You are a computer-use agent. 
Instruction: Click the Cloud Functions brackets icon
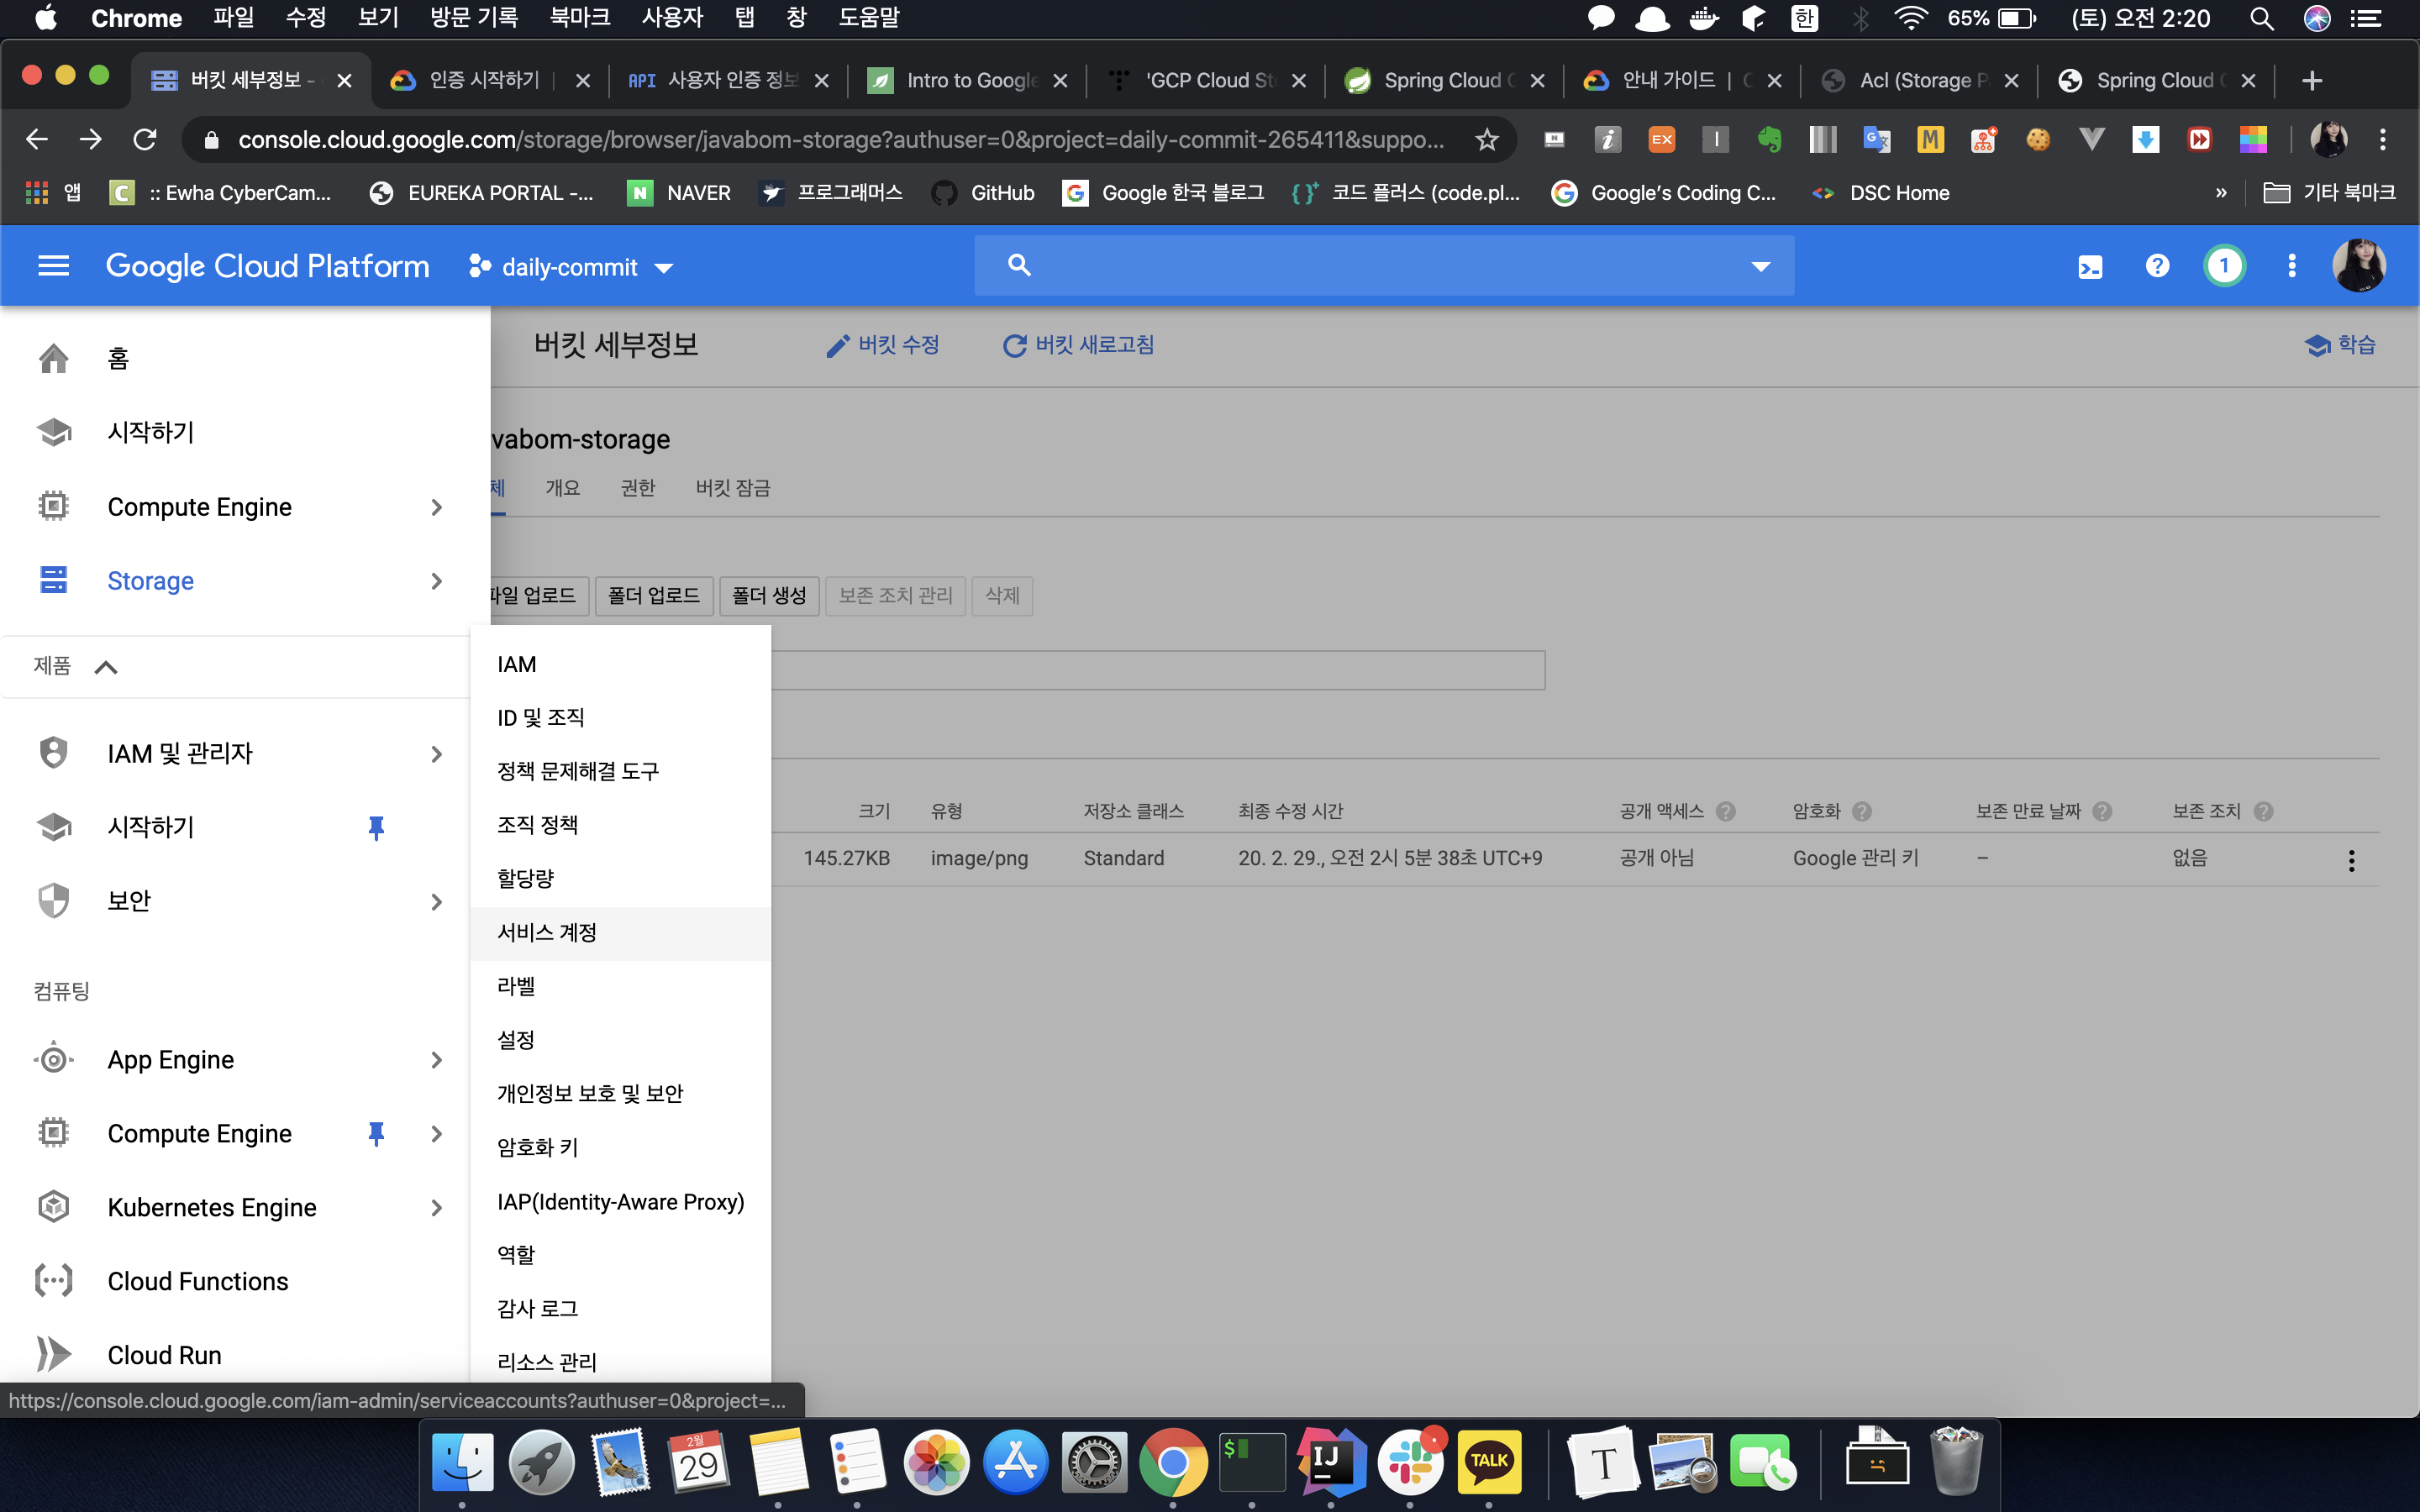(53, 1281)
